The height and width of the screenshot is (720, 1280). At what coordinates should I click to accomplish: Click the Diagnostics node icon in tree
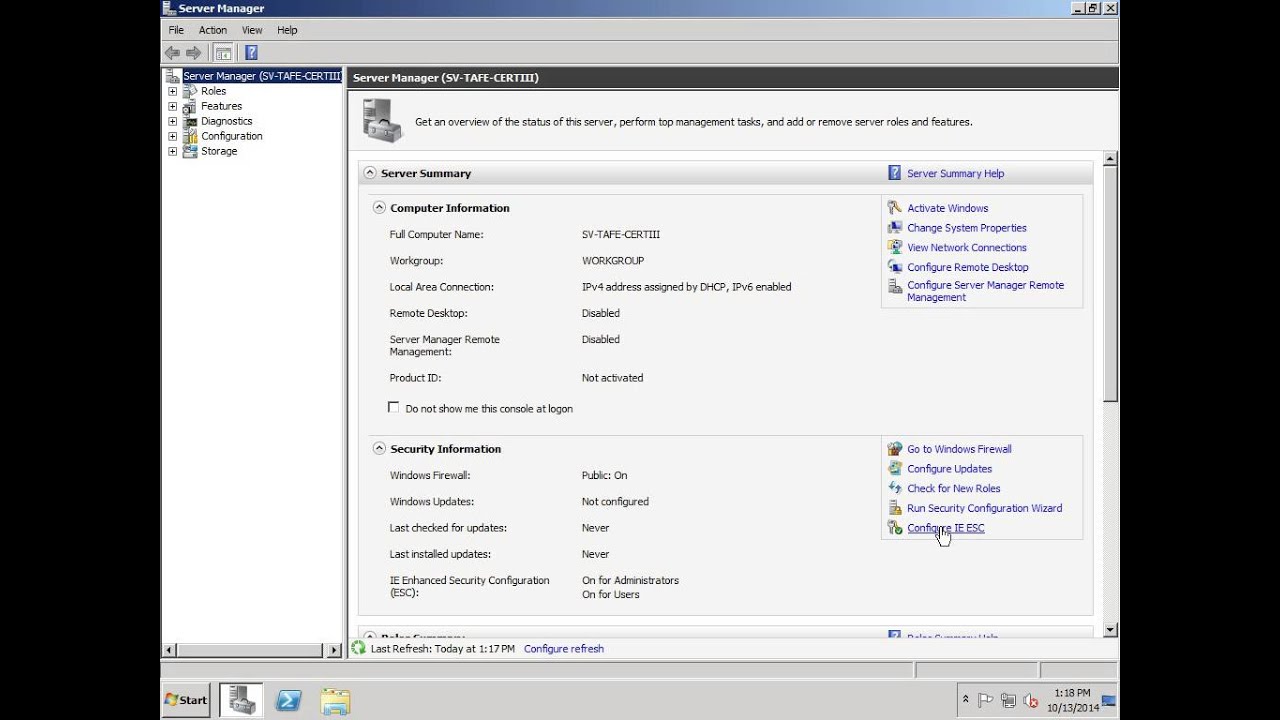[190, 121]
